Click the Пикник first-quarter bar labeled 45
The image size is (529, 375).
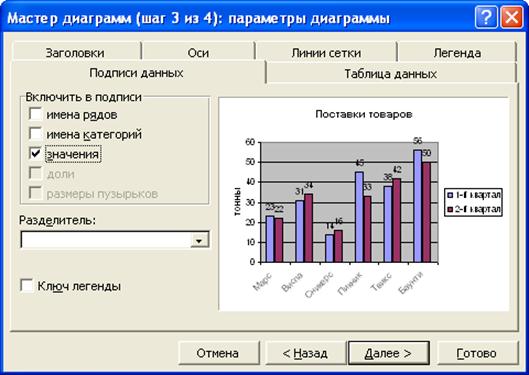(x=359, y=217)
